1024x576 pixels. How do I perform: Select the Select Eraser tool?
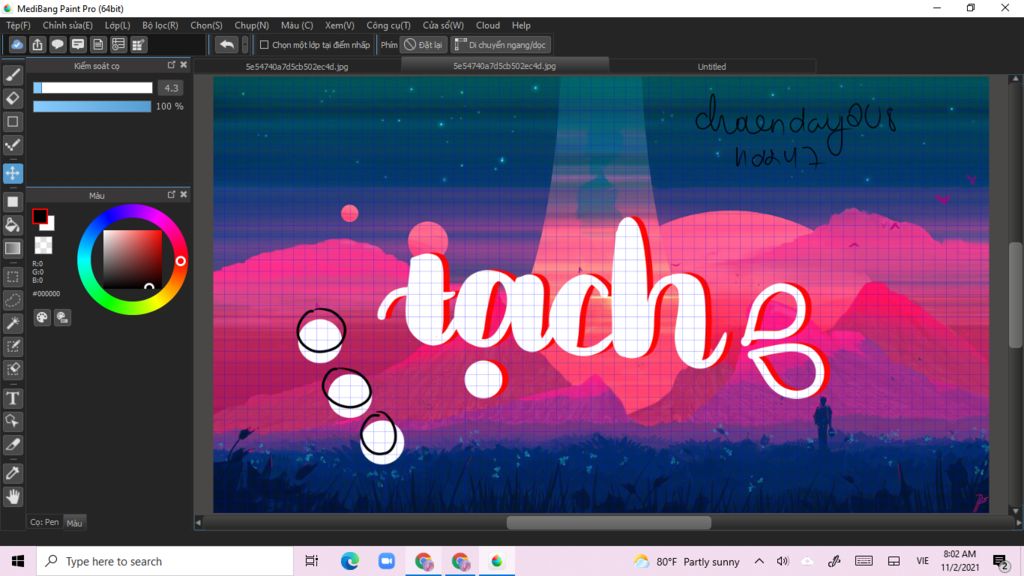pos(12,370)
